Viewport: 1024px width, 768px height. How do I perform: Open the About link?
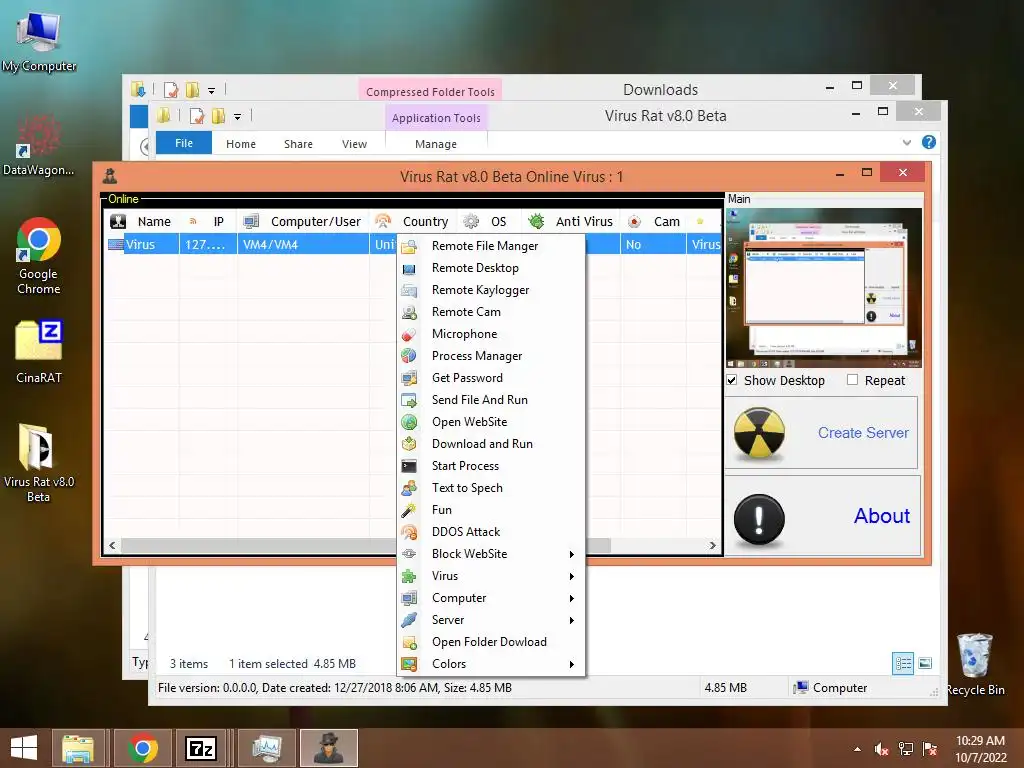[882, 516]
